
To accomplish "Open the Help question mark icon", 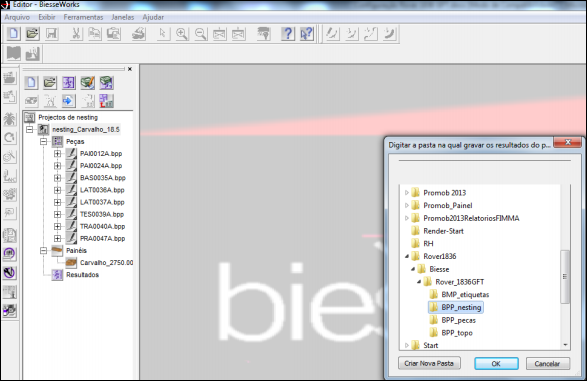I will coord(288,34).
